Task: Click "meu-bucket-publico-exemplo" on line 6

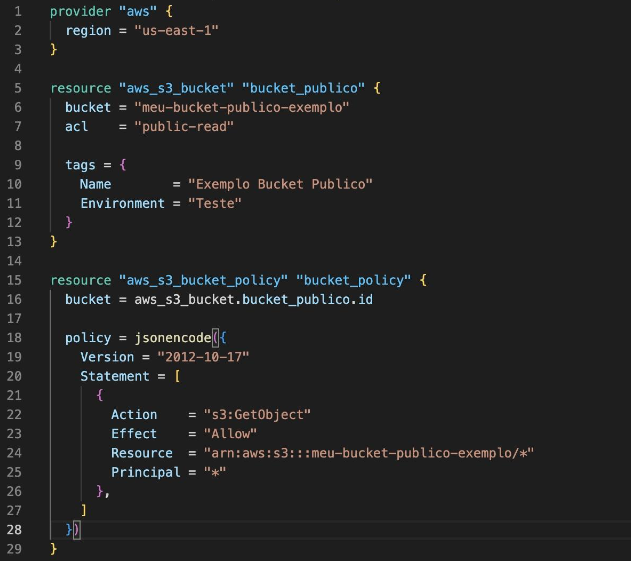Action: coord(241,107)
